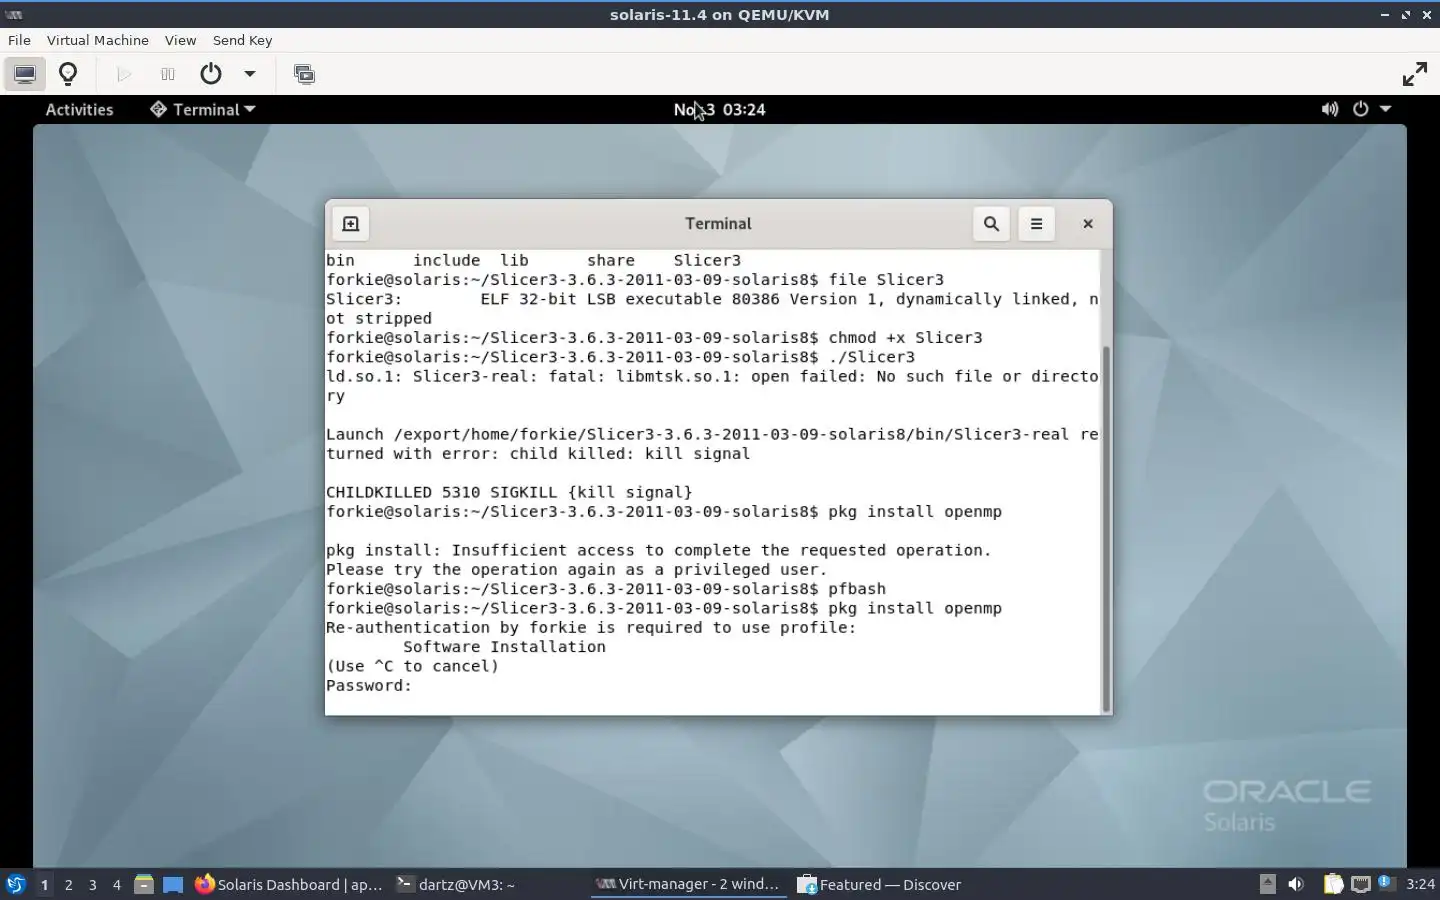Open Activities overview in Solaris
This screenshot has height=900, width=1440.
click(79, 110)
